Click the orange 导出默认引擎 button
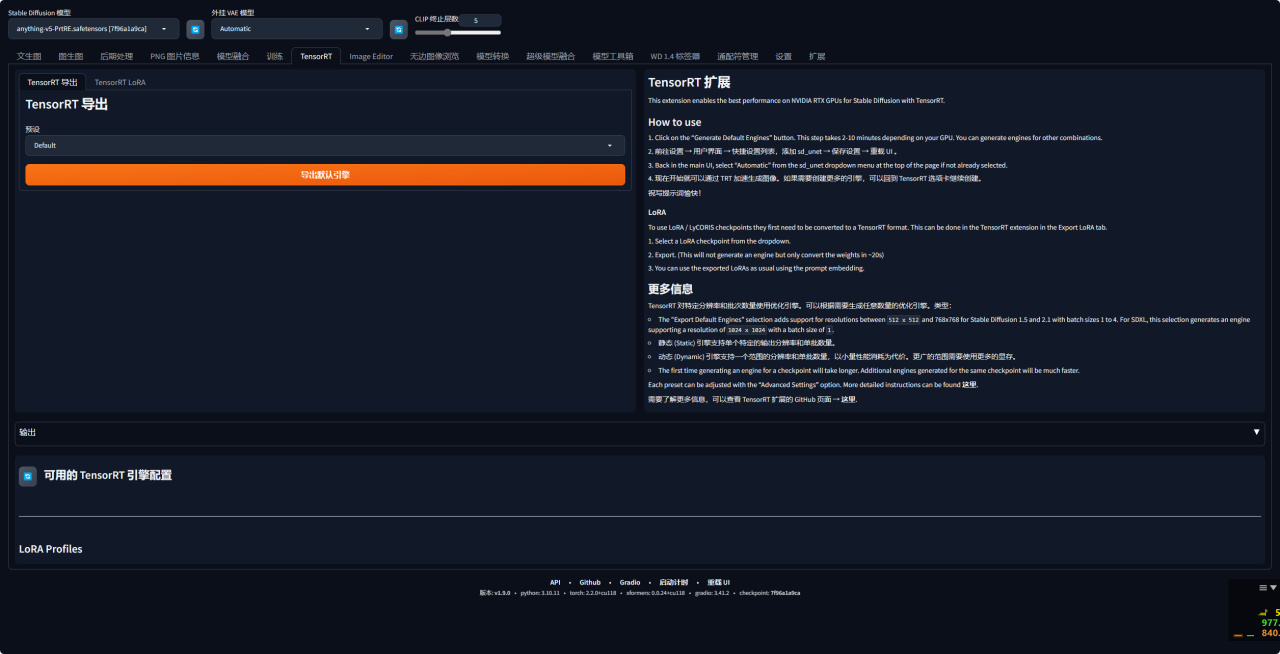Viewport: 1280px width, 654px height. pos(325,175)
